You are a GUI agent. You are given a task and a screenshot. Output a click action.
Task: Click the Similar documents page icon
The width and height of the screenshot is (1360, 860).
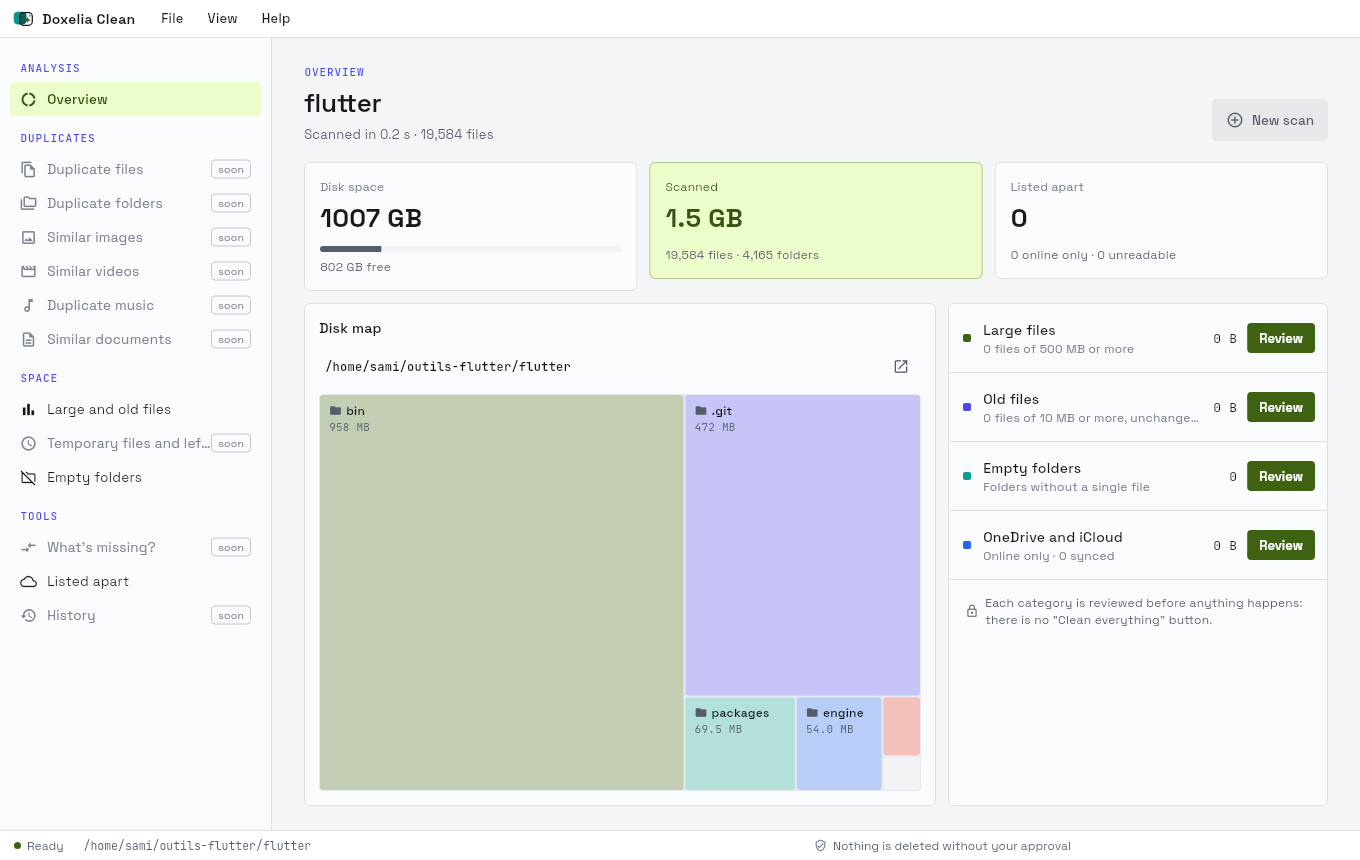[x=28, y=339]
